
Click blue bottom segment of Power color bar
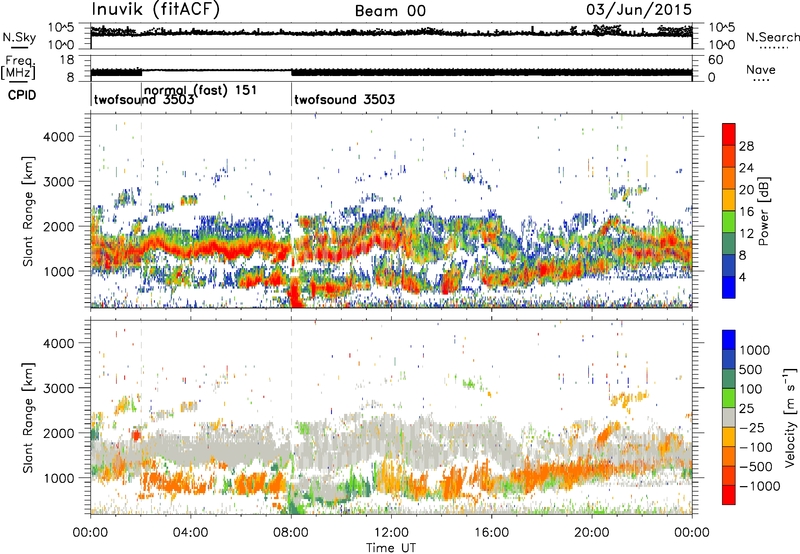point(729,287)
